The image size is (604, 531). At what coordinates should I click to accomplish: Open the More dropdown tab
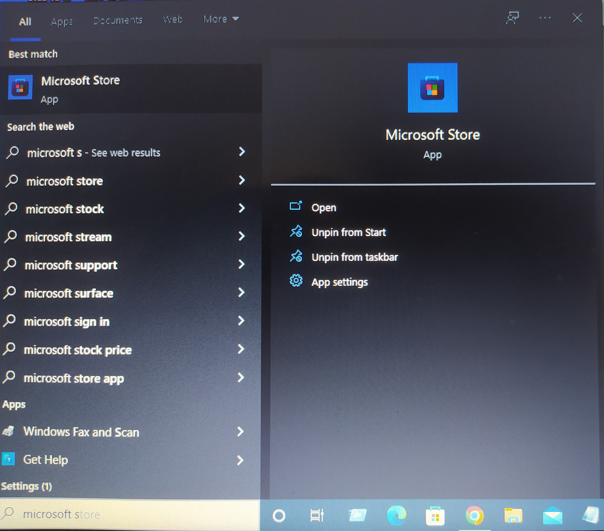coord(221,19)
